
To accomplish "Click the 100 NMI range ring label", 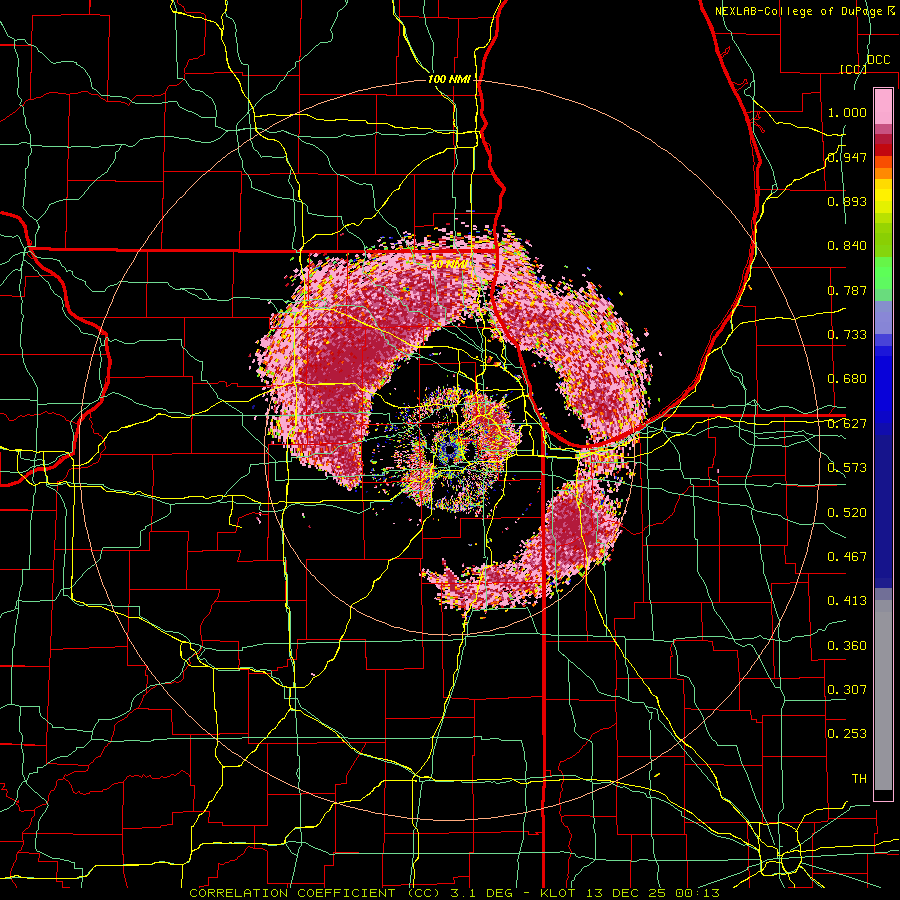I will point(449,79).
